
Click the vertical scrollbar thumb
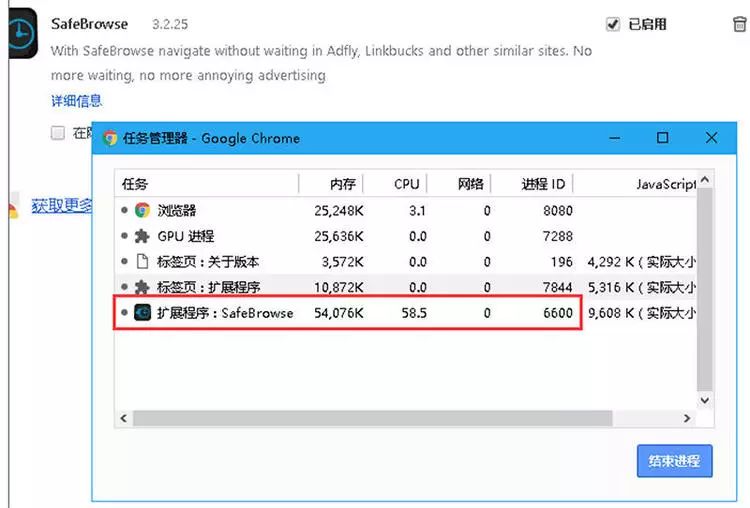(x=705, y=290)
